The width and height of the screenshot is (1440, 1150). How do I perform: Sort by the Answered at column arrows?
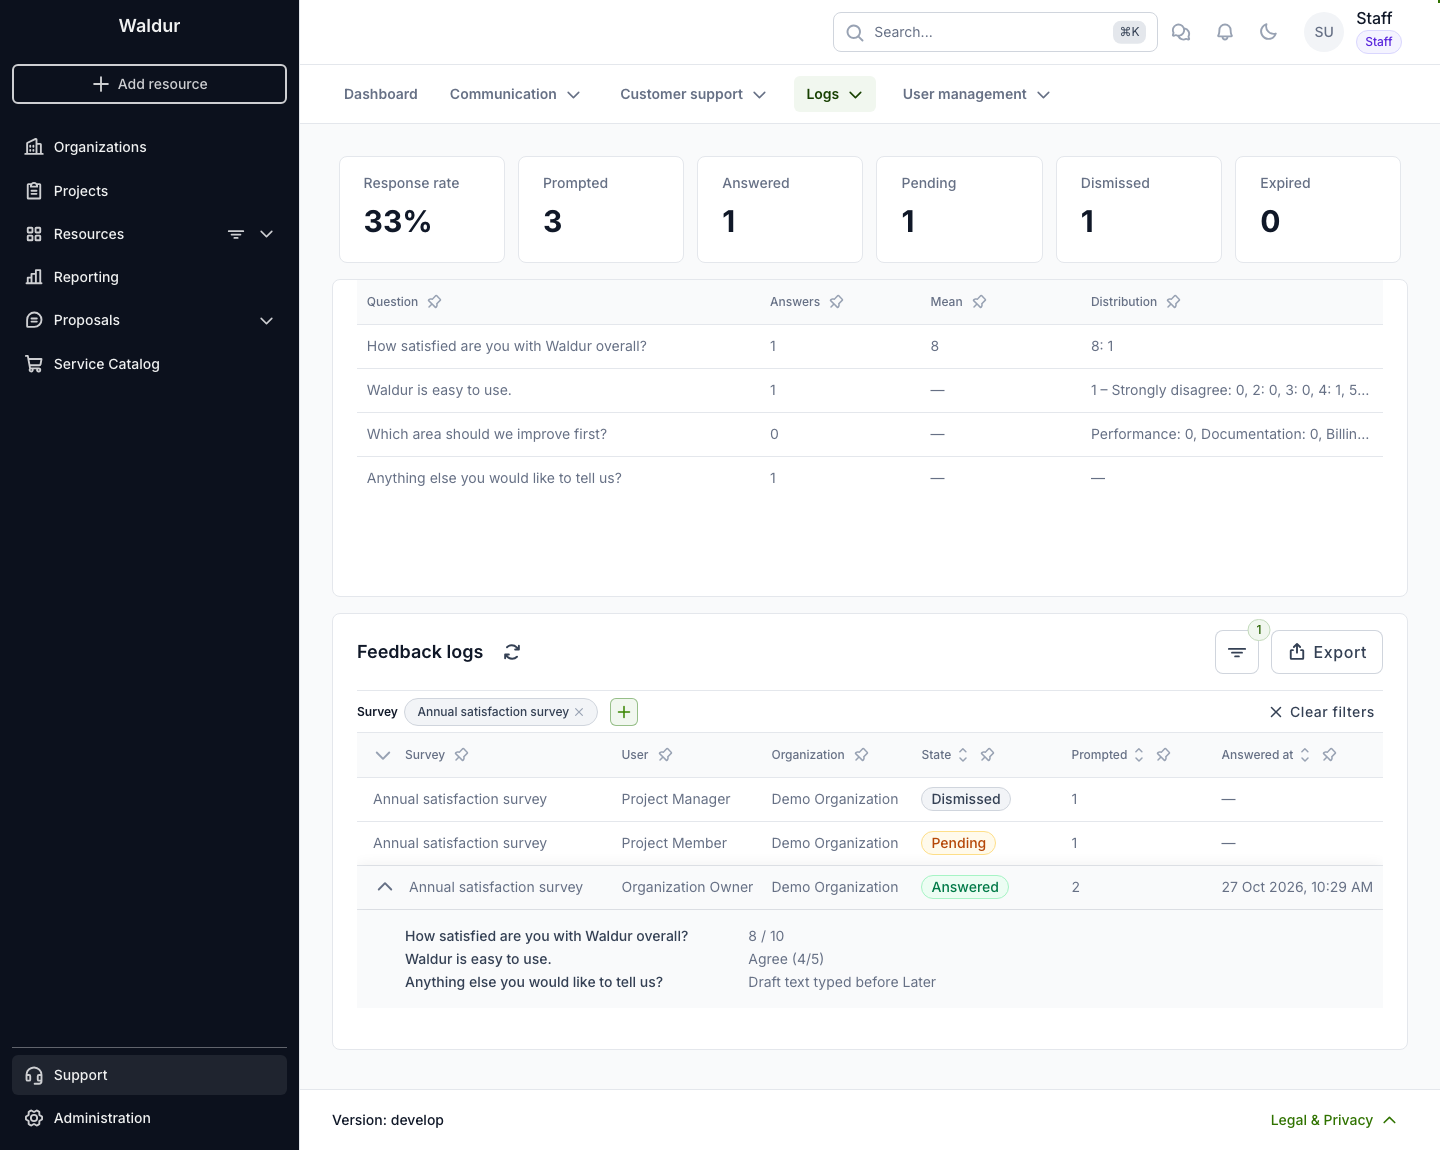pyautogui.click(x=1304, y=755)
